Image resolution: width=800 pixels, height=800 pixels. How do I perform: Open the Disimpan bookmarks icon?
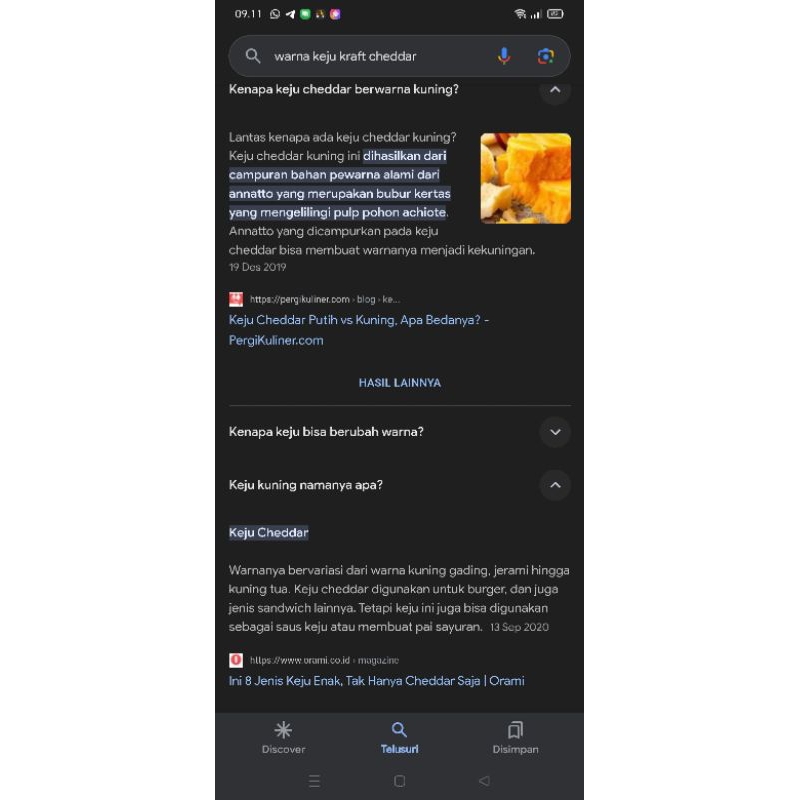tap(515, 730)
